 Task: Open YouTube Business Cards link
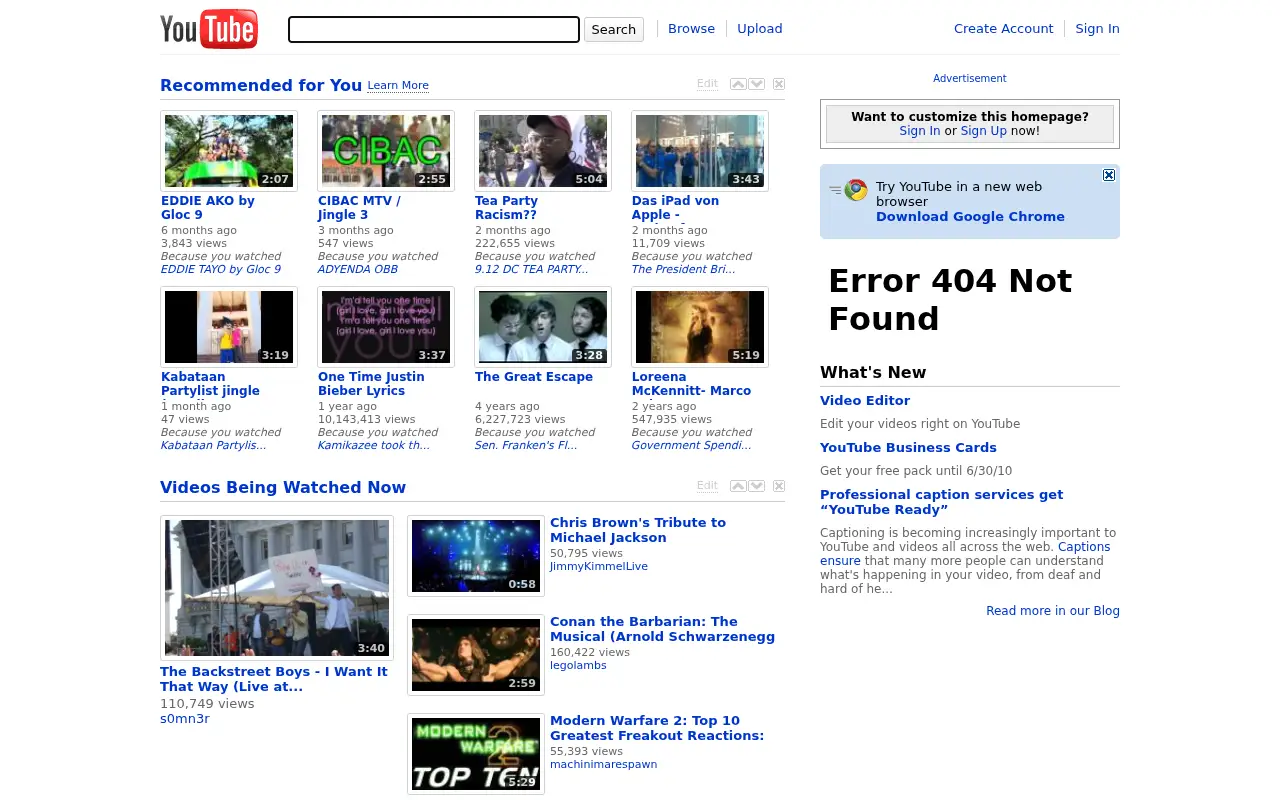click(908, 448)
